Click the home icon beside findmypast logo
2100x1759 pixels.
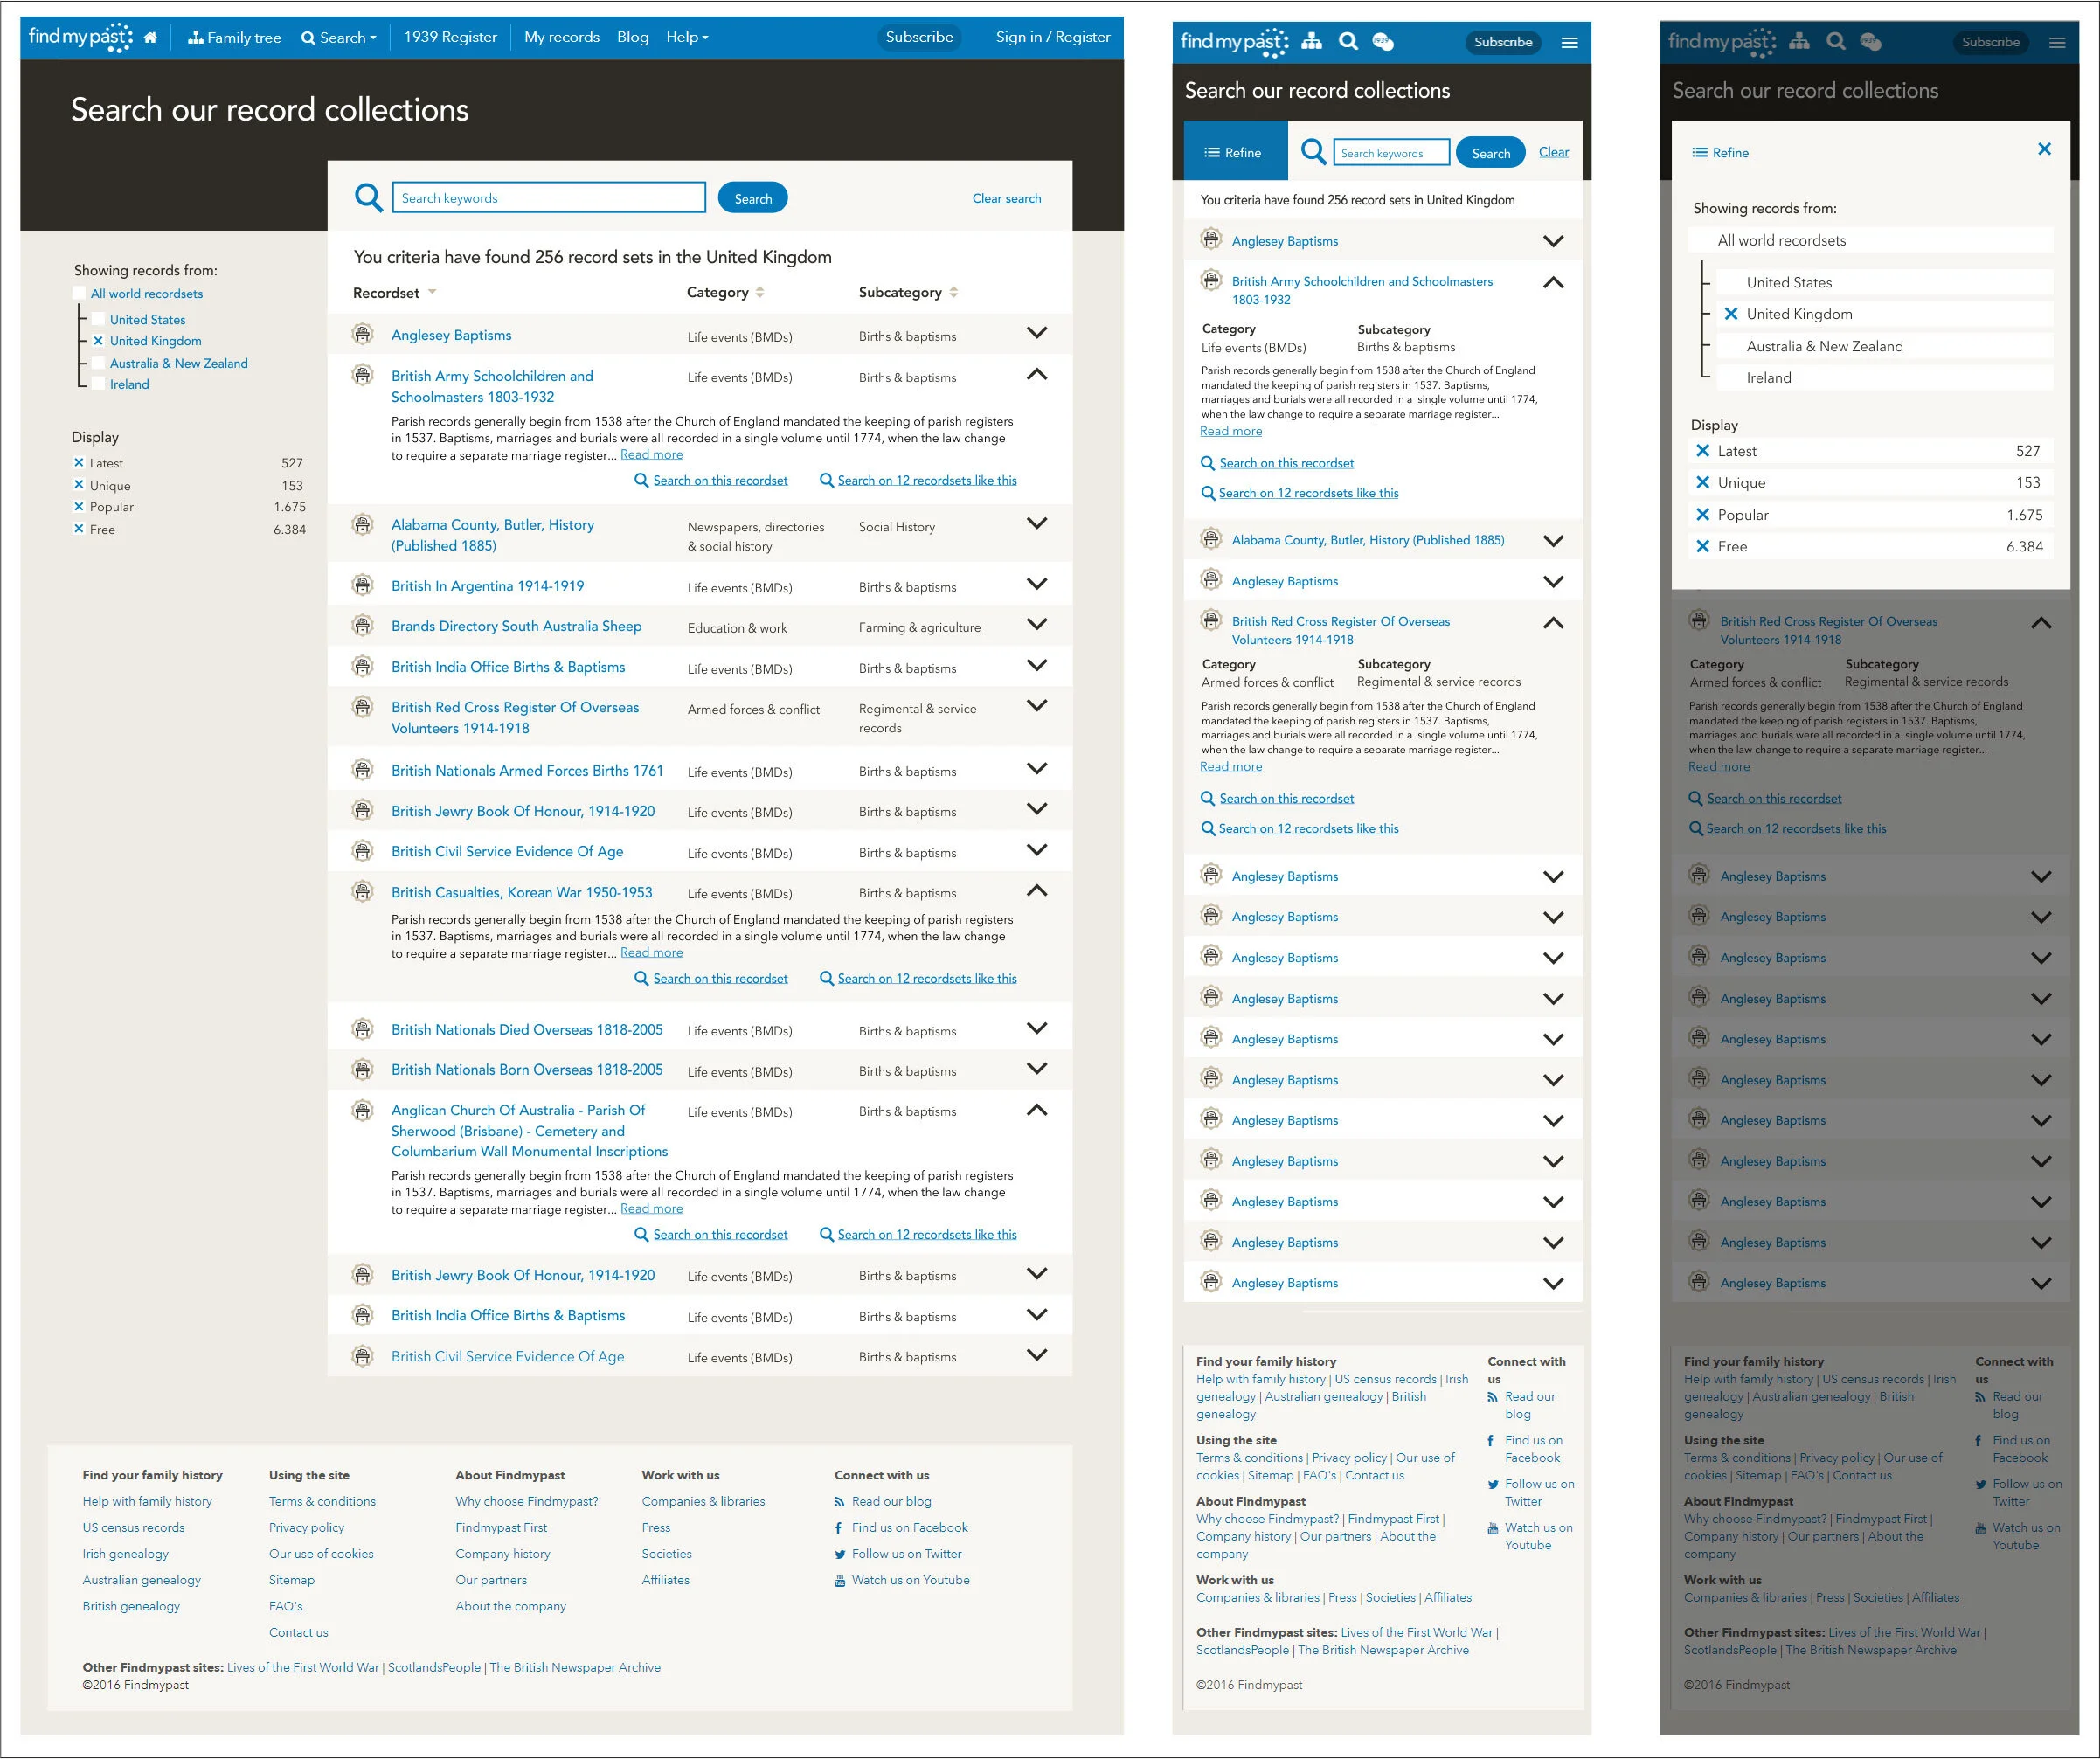tap(150, 38)
